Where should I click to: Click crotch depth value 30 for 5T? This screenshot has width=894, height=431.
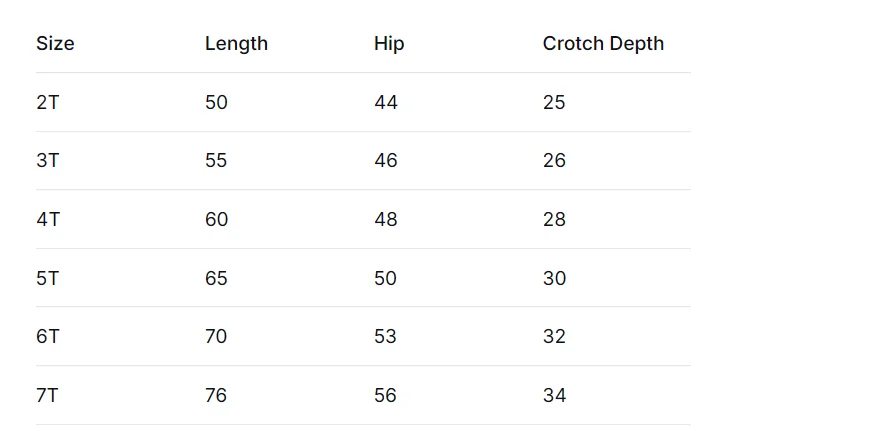[554, 278]
